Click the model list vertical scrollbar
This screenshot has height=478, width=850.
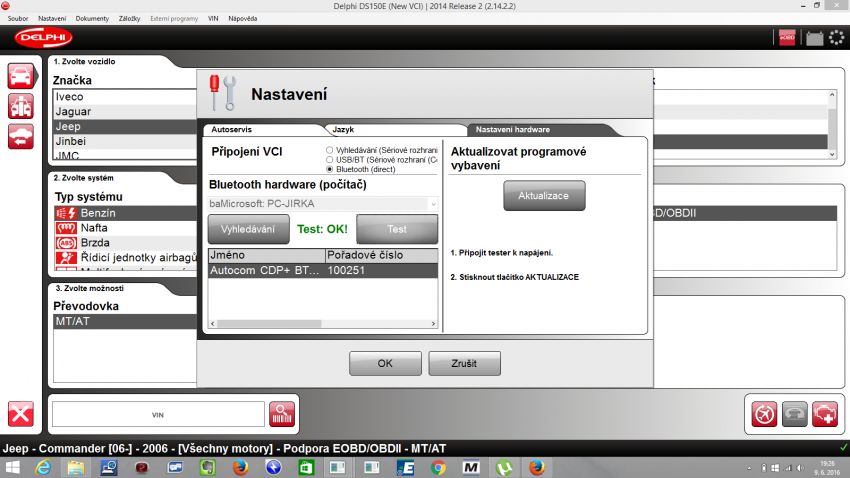[832, 125]
